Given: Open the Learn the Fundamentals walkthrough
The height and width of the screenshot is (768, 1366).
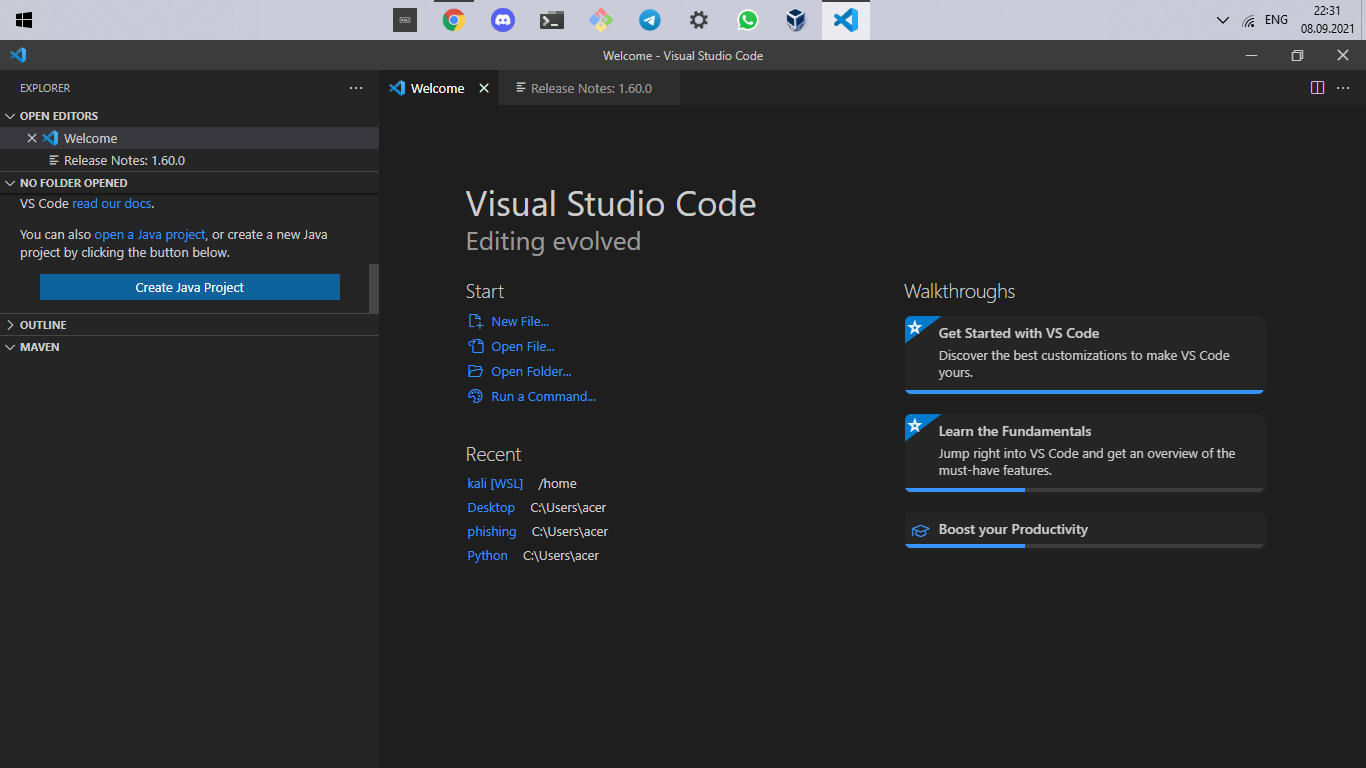Looking at the screenshot, I should tap(1084, 453).
